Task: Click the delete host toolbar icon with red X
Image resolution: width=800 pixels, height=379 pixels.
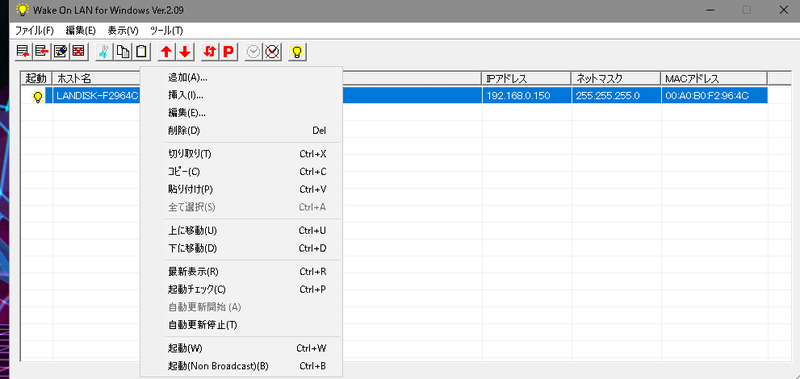Action: click(x=78, y=52)
